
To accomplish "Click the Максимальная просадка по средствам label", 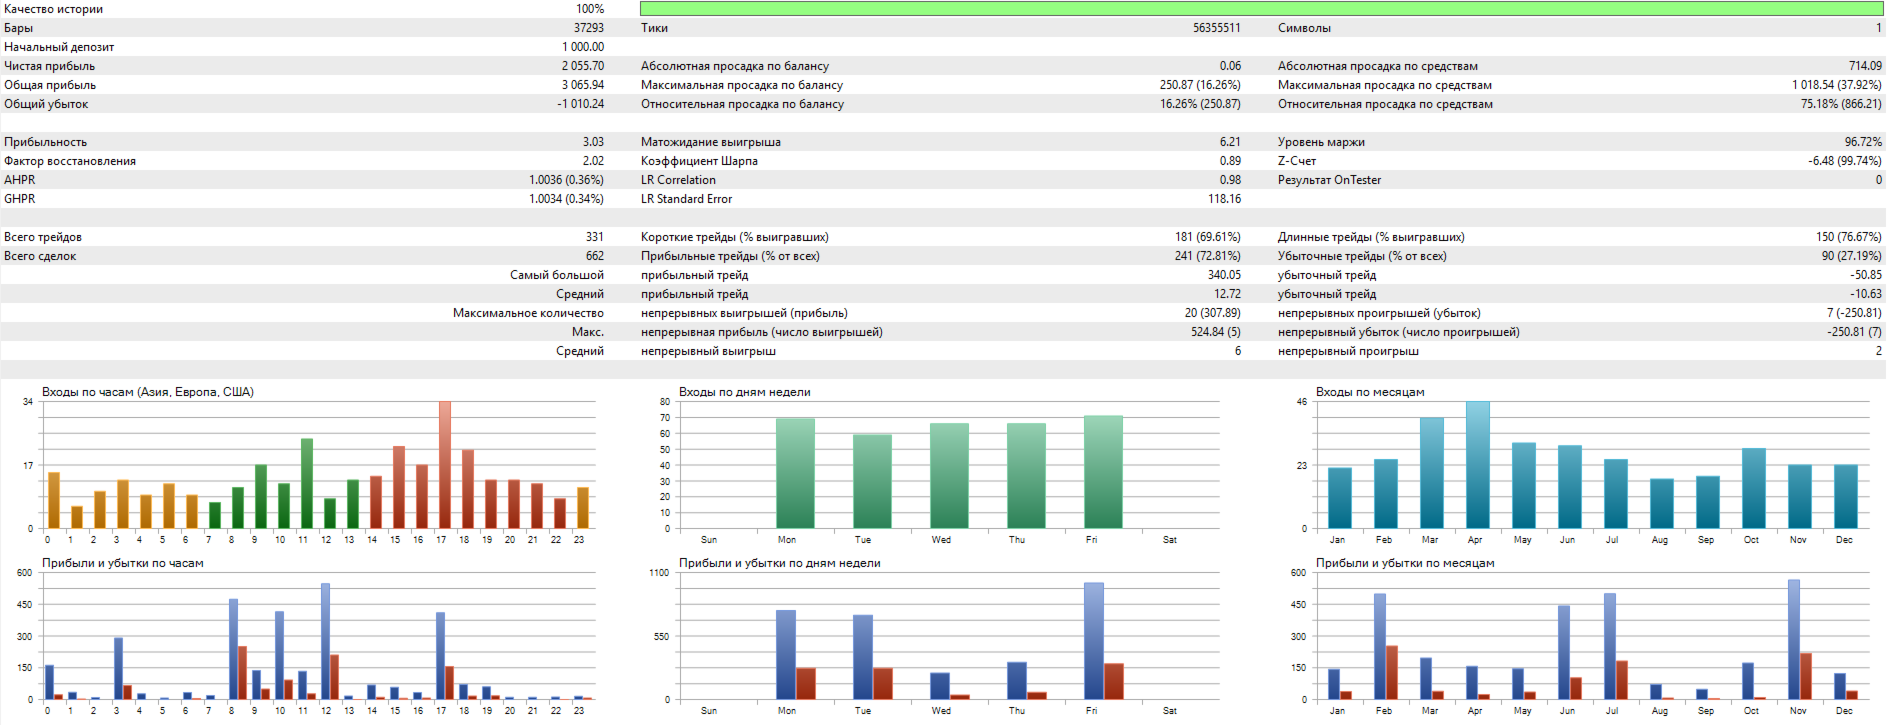I will click(x=1384, y=85).
